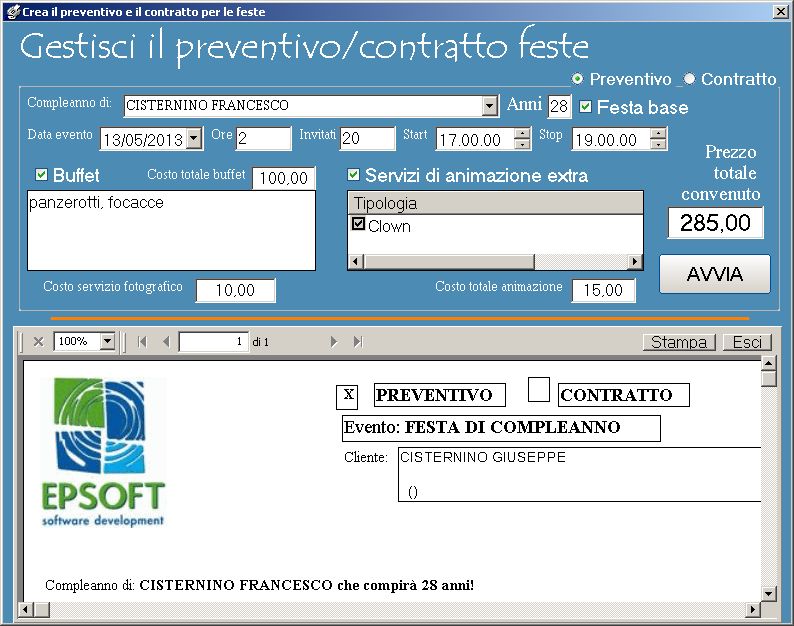Increase the Stop time with up arrow

pos(658,134)
